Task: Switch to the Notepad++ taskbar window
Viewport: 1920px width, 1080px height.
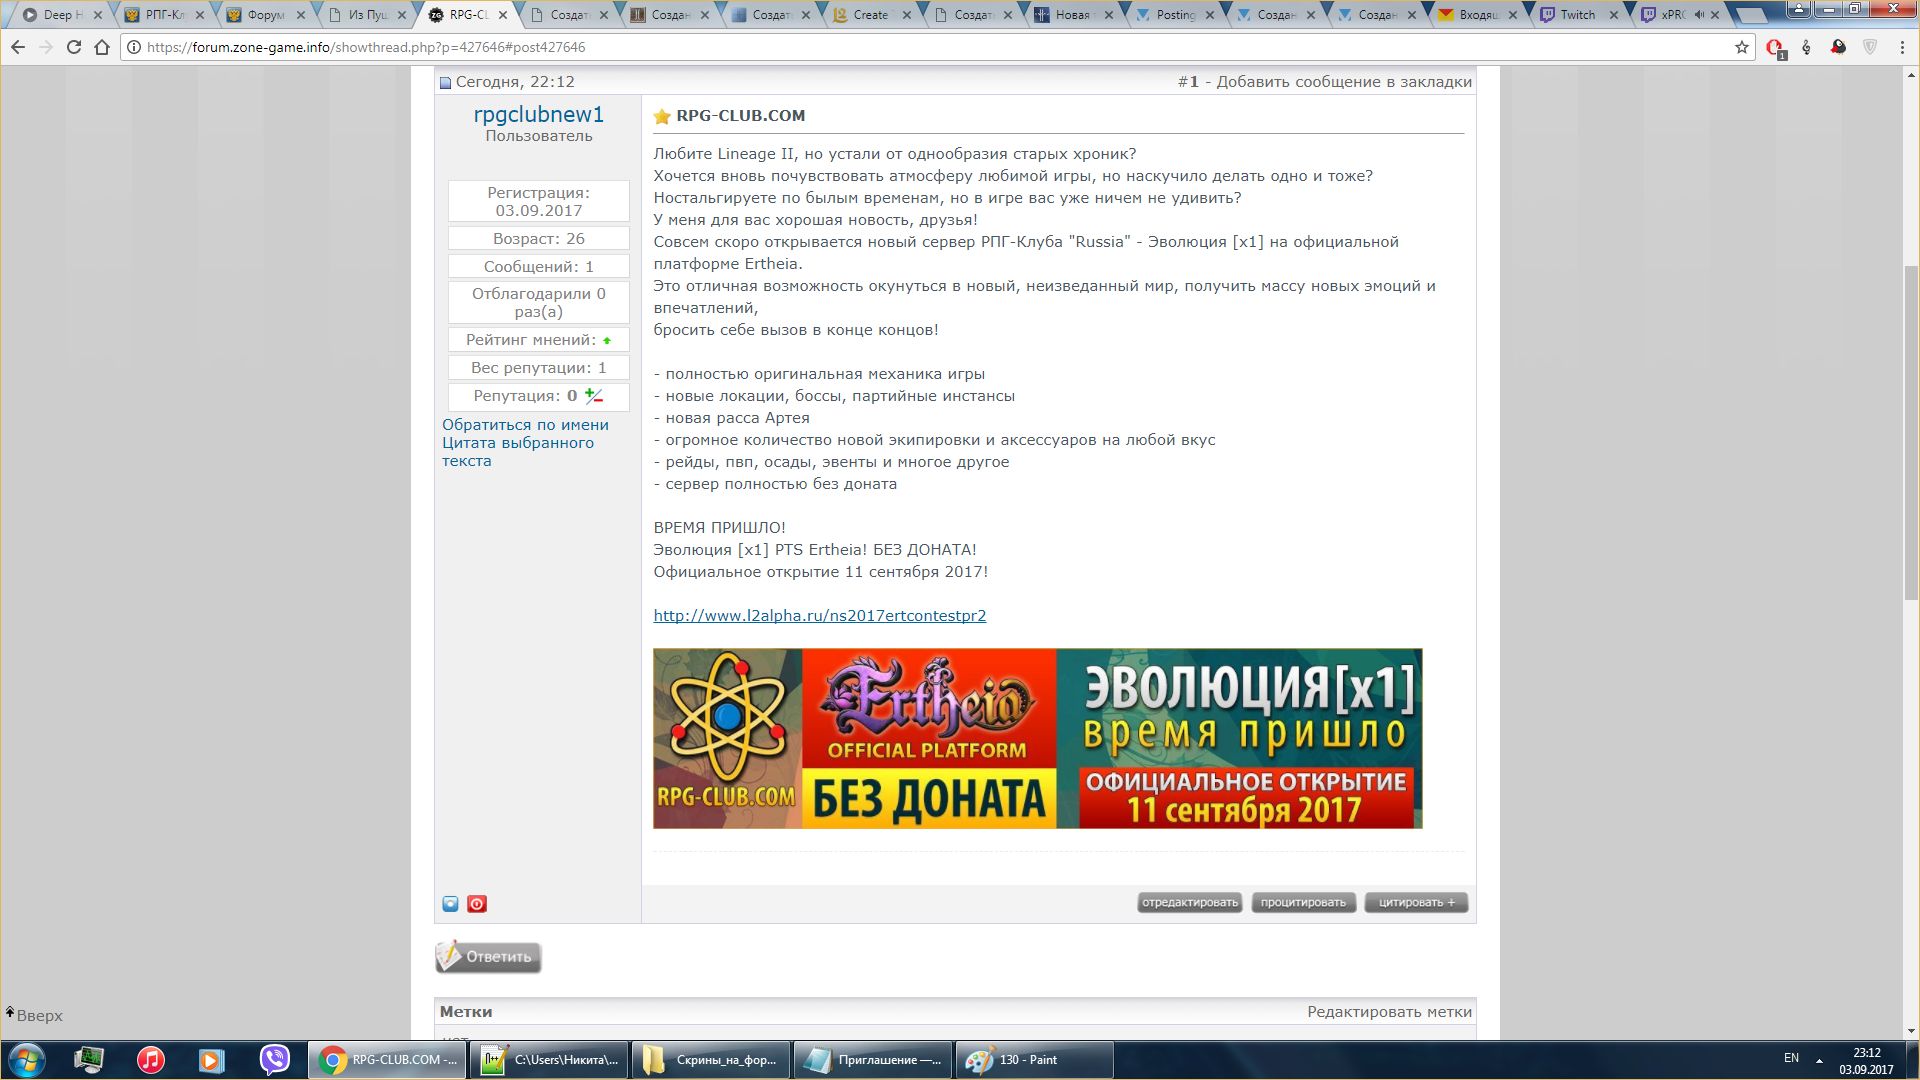Action: click(549, 1060)
